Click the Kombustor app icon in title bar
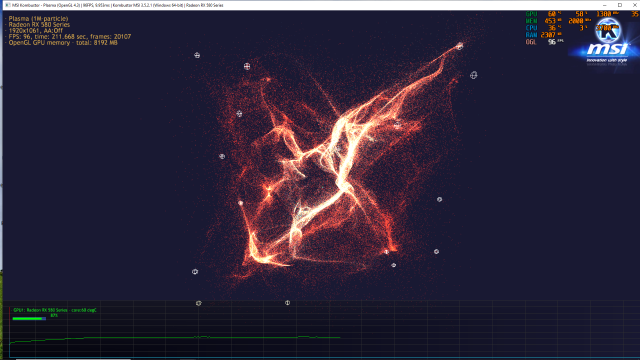 [x=8, y=5]
